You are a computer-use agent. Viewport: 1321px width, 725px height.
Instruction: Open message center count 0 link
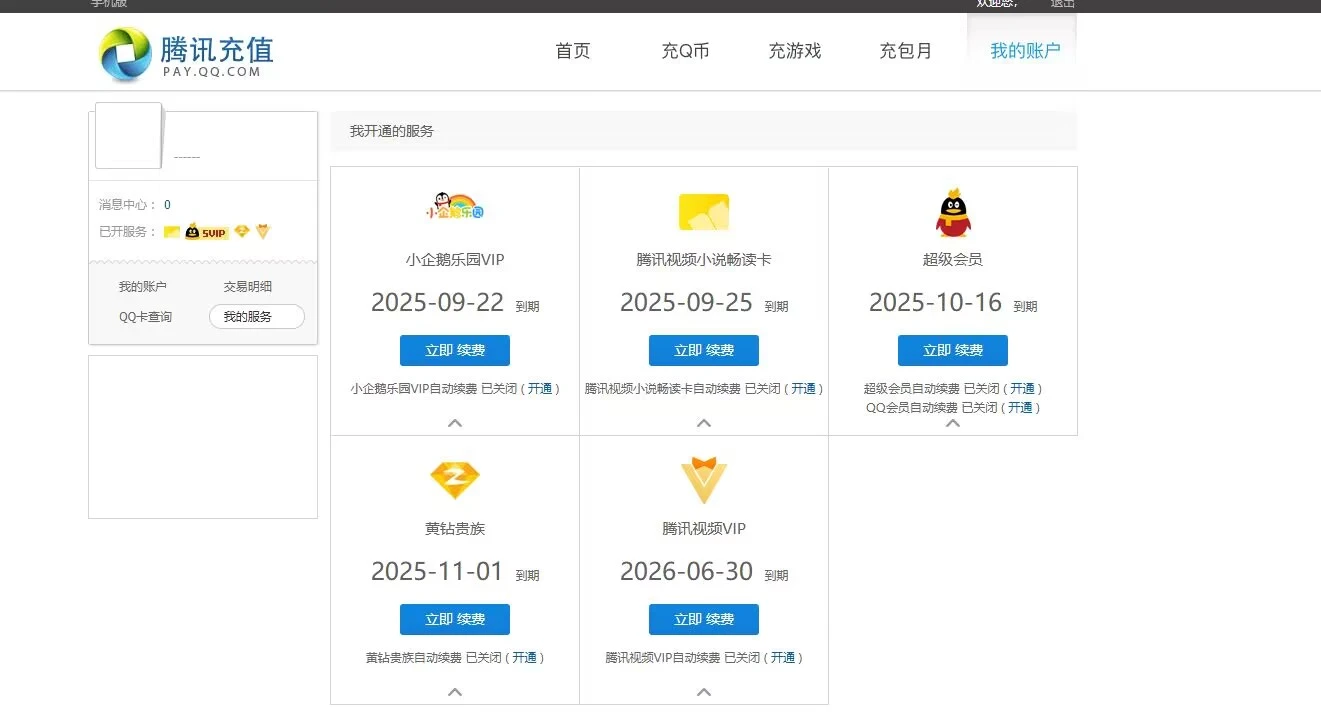tap(167, 205)
